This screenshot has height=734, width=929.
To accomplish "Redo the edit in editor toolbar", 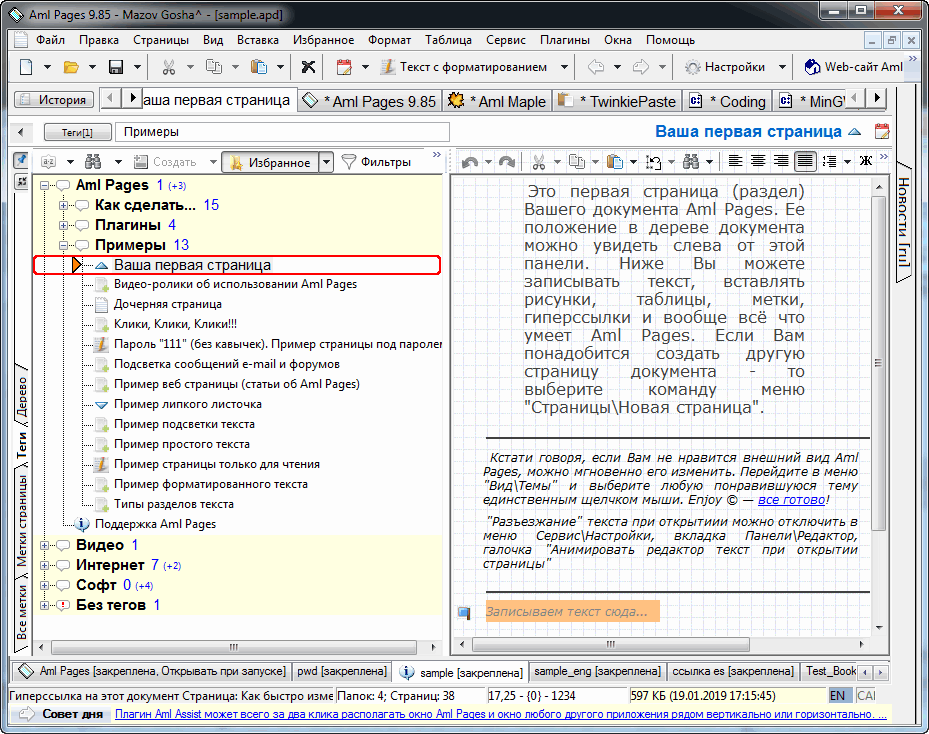I will coord(507,161).
